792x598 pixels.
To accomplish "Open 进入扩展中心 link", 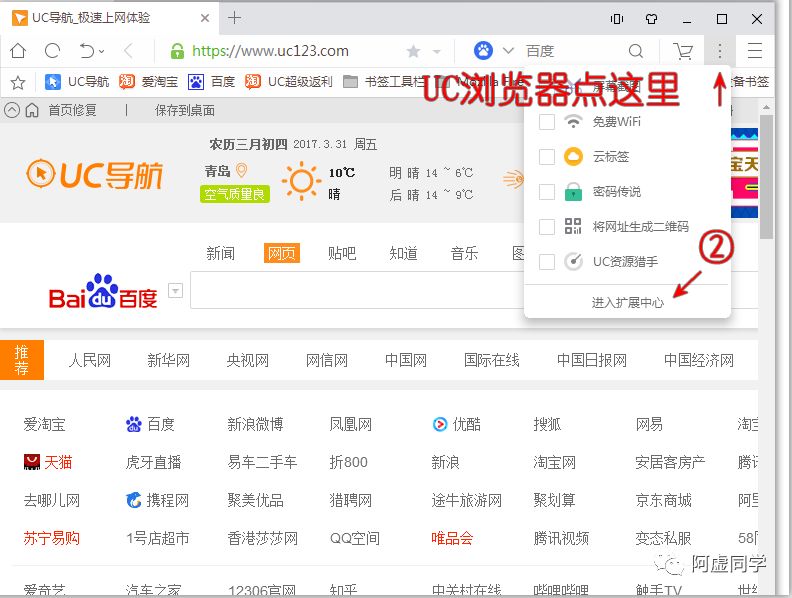I will (x=628, y=303).
